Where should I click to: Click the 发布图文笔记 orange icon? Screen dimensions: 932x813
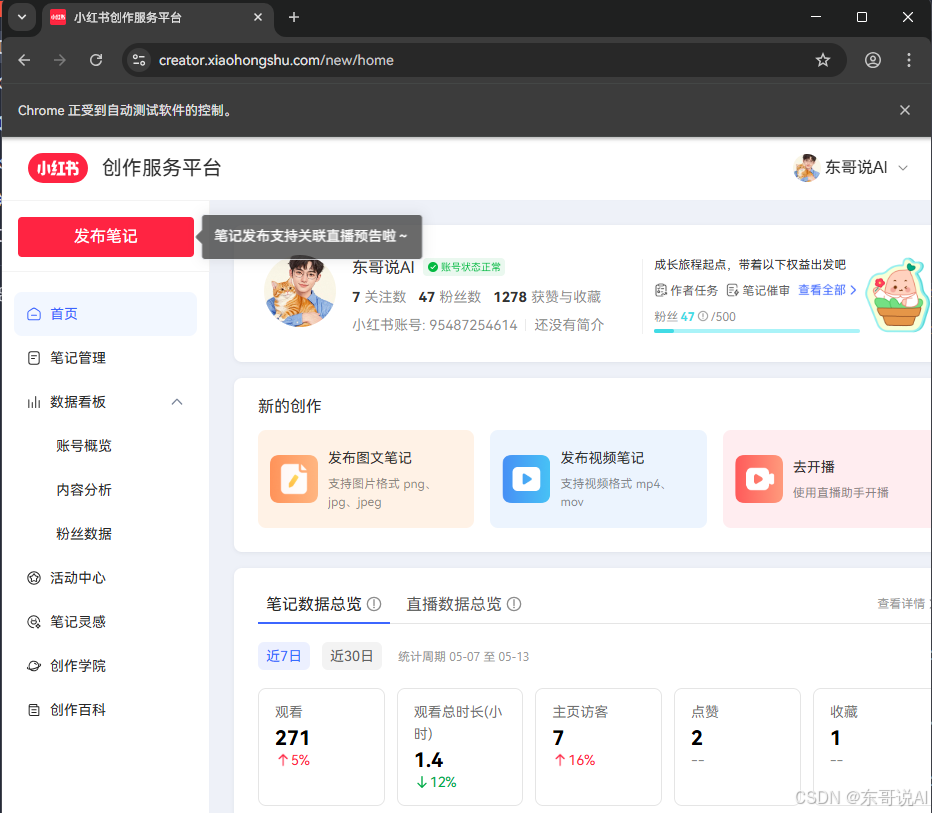coord(294,479)
